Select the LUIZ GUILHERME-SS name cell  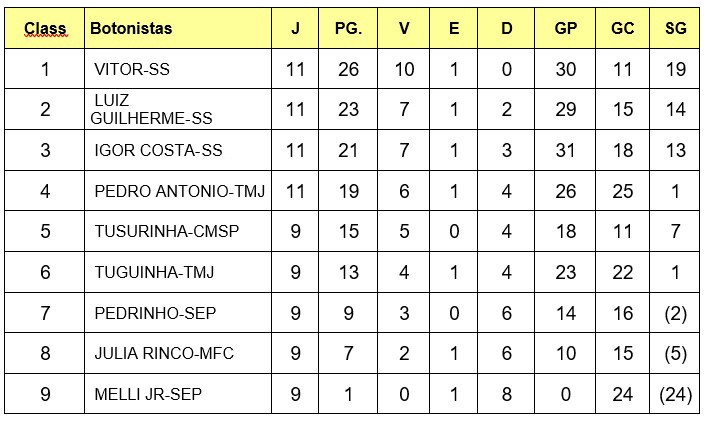coord(151,110)
